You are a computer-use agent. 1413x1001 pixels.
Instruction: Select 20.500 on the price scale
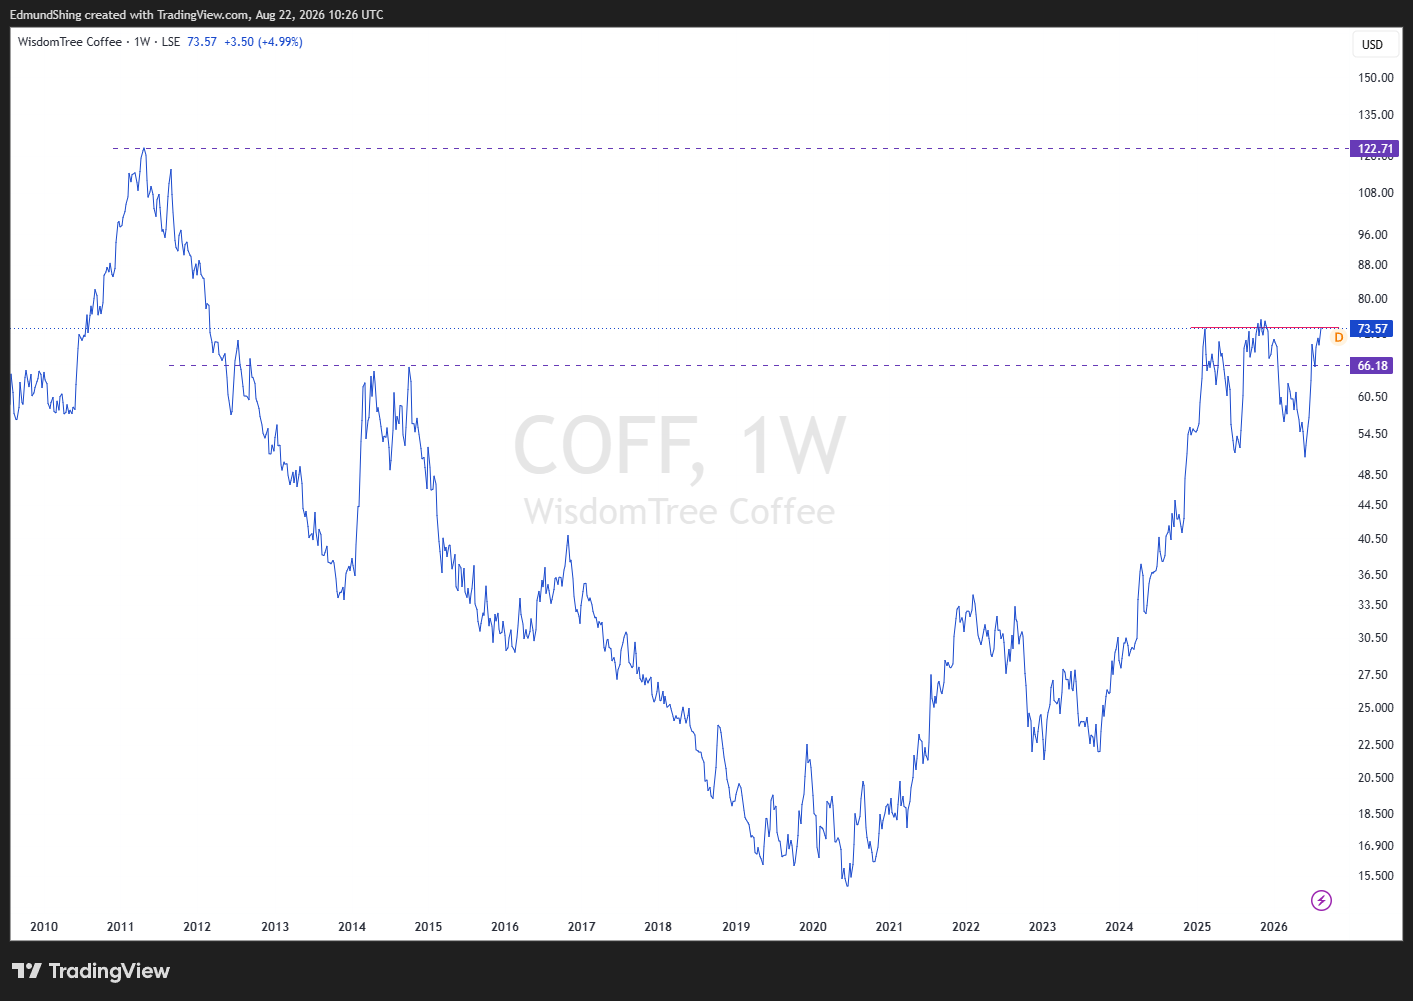pyautogui.click(x=1375, y=778)
